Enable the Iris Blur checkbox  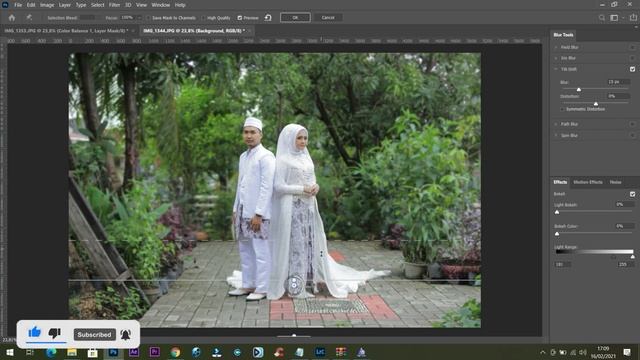(632, 58)
